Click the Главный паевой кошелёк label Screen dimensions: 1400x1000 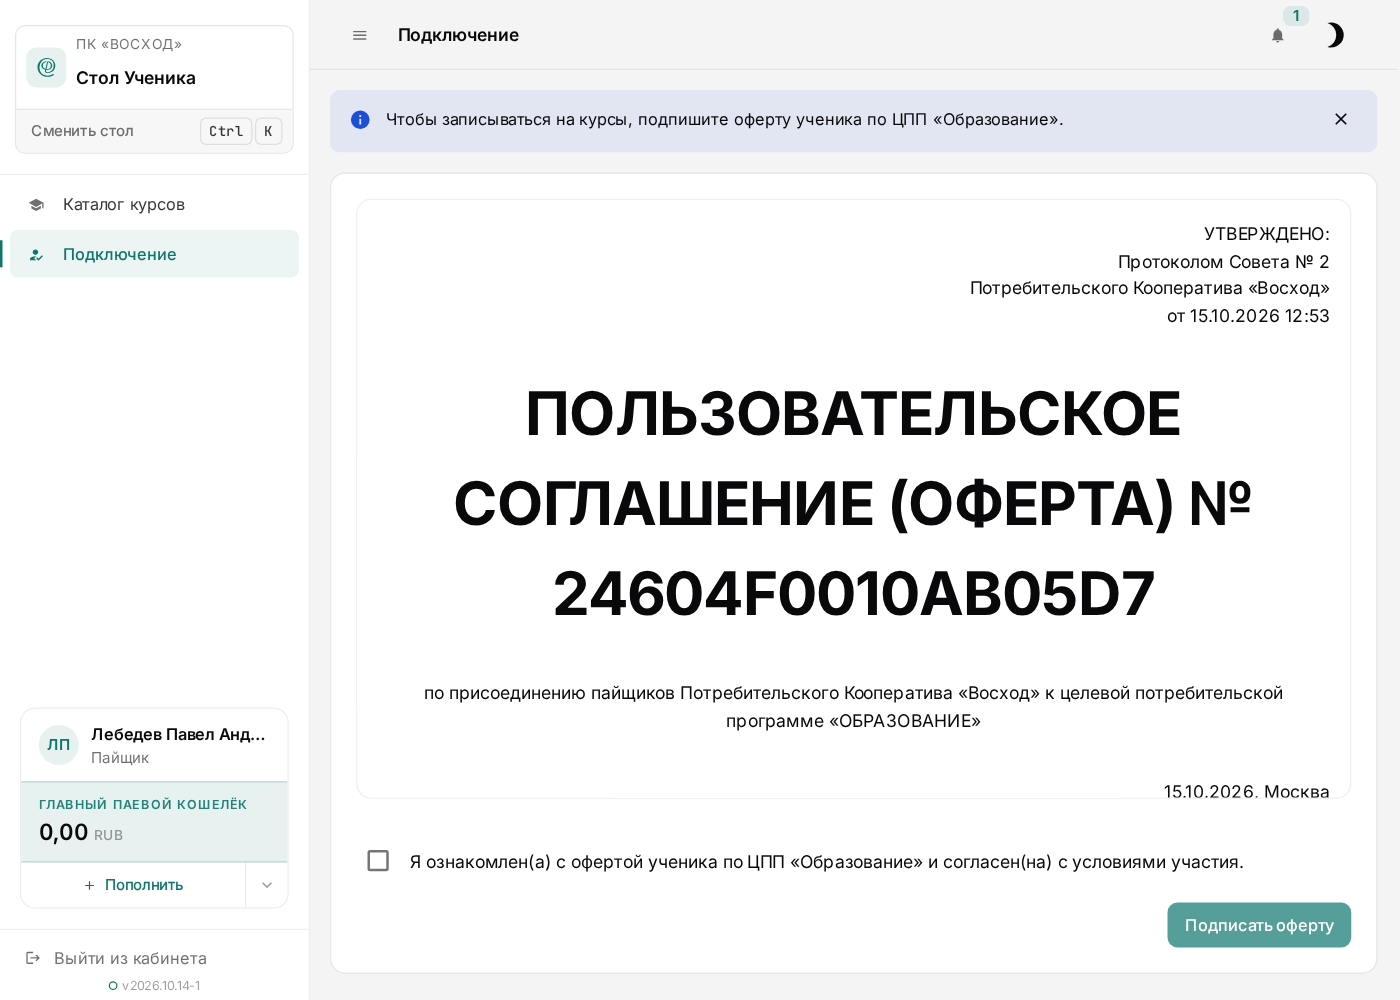[x=143, y=805]
